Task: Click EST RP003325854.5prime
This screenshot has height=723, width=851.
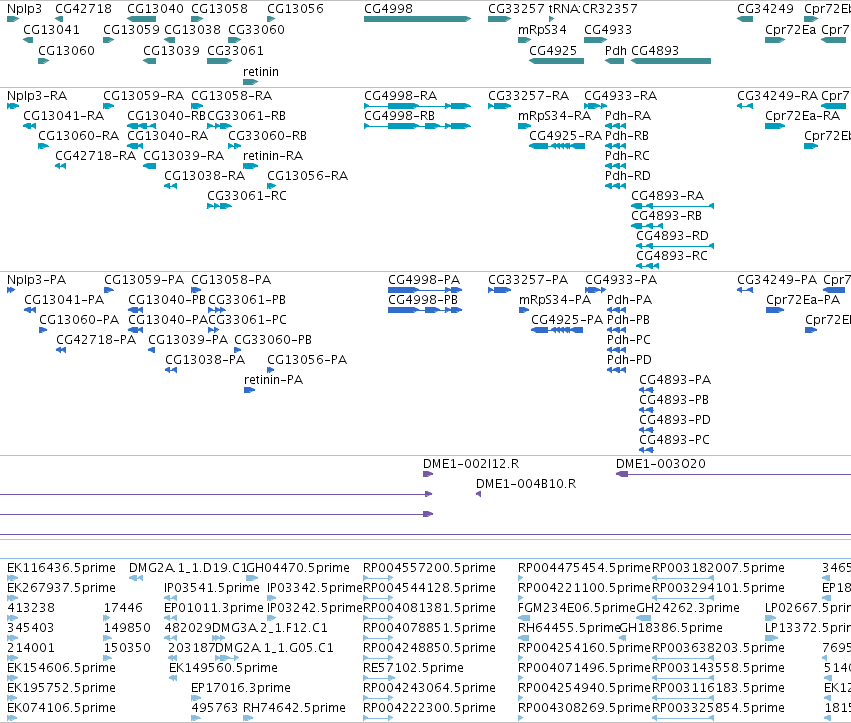Action: pyautogui.click(x=718, y=708)
